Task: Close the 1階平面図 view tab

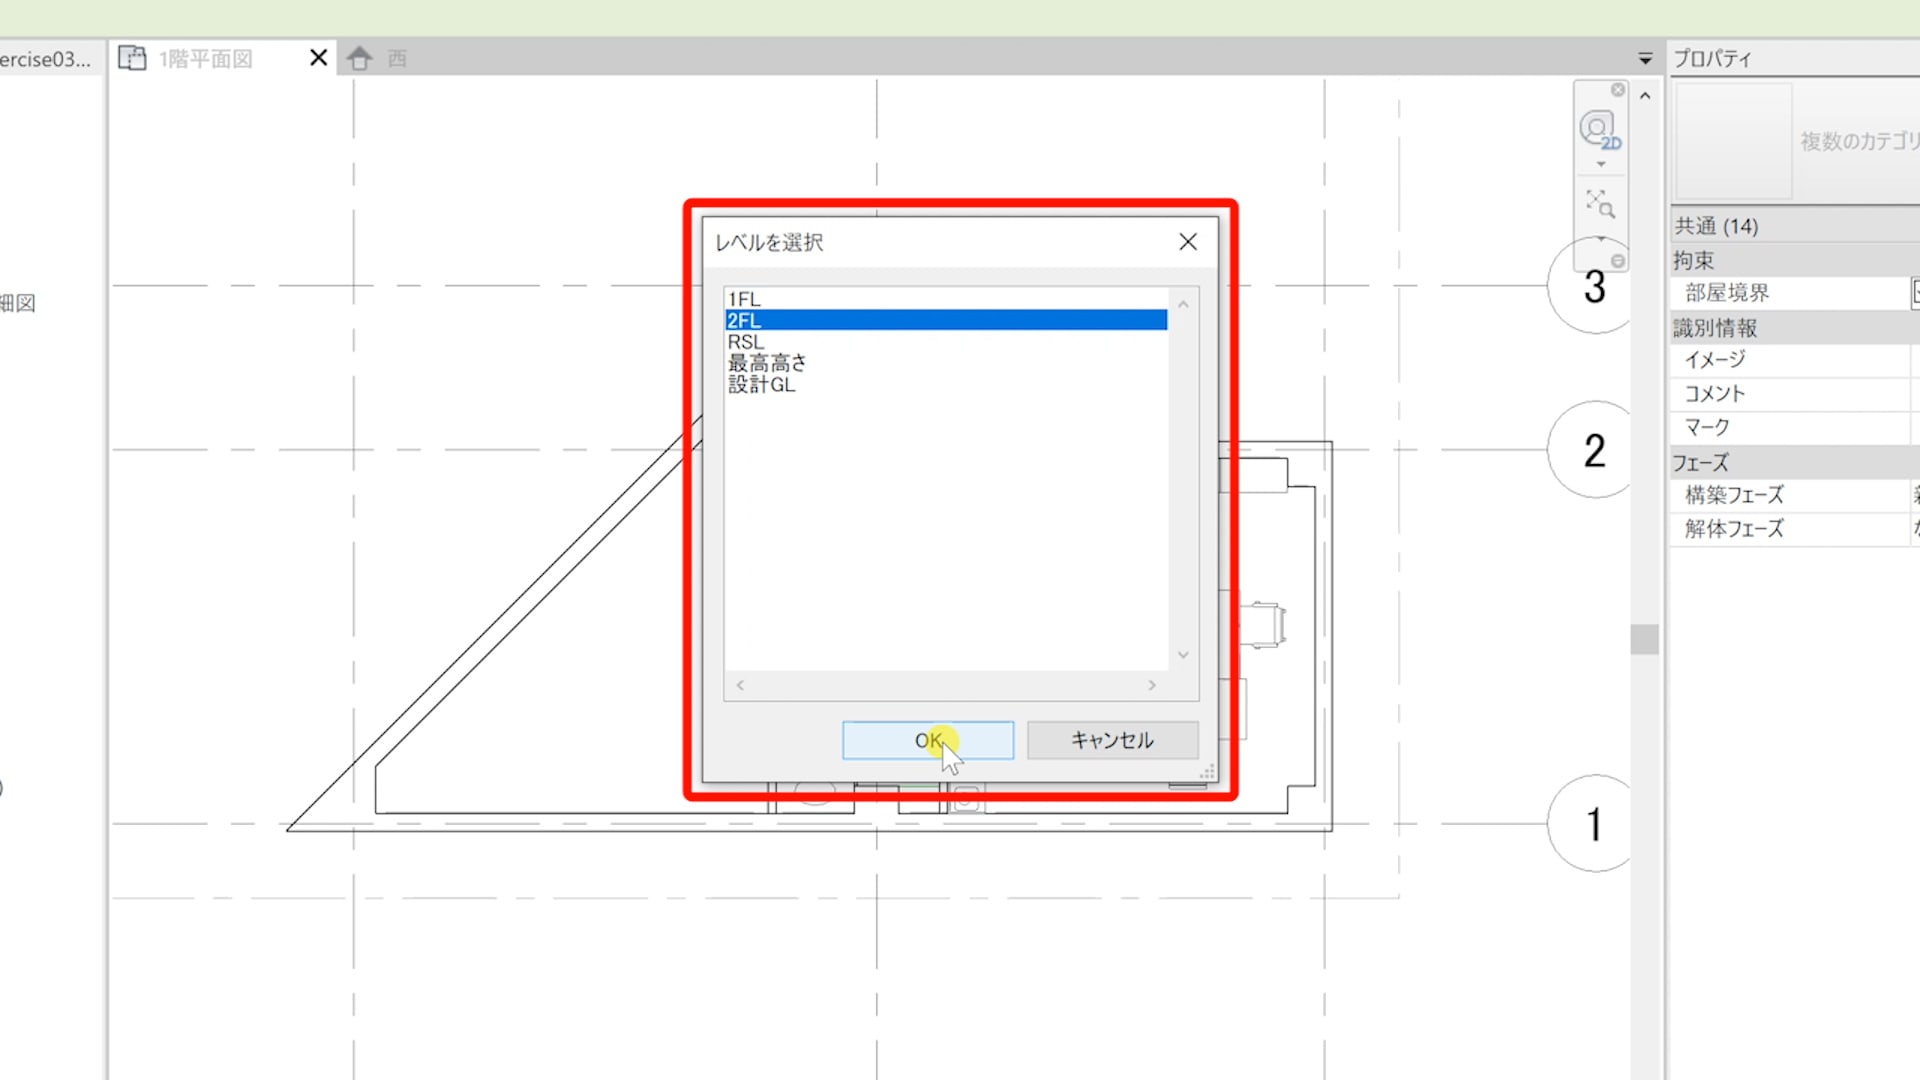Action: [x=318, y=58]
